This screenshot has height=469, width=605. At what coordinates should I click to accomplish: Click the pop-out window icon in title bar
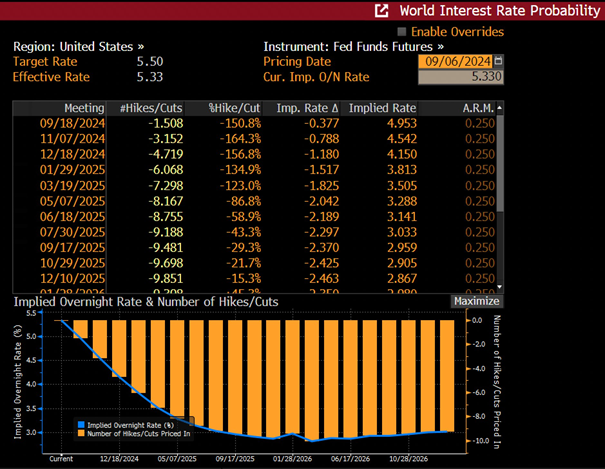381,10
